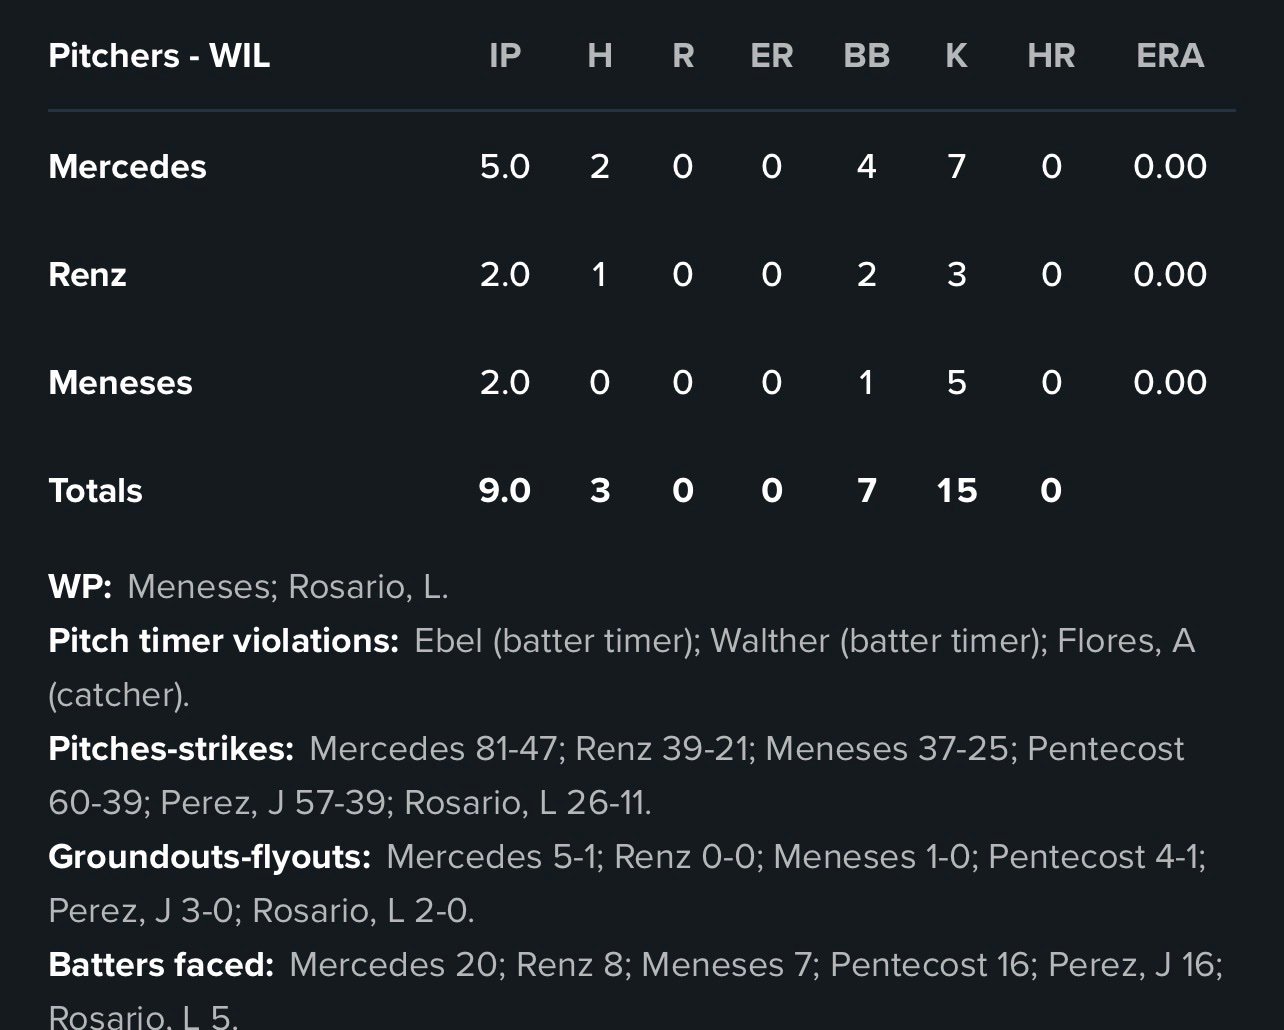Click the WP: label
This screenshot has height=1030, width=1284.
[80, 586]
